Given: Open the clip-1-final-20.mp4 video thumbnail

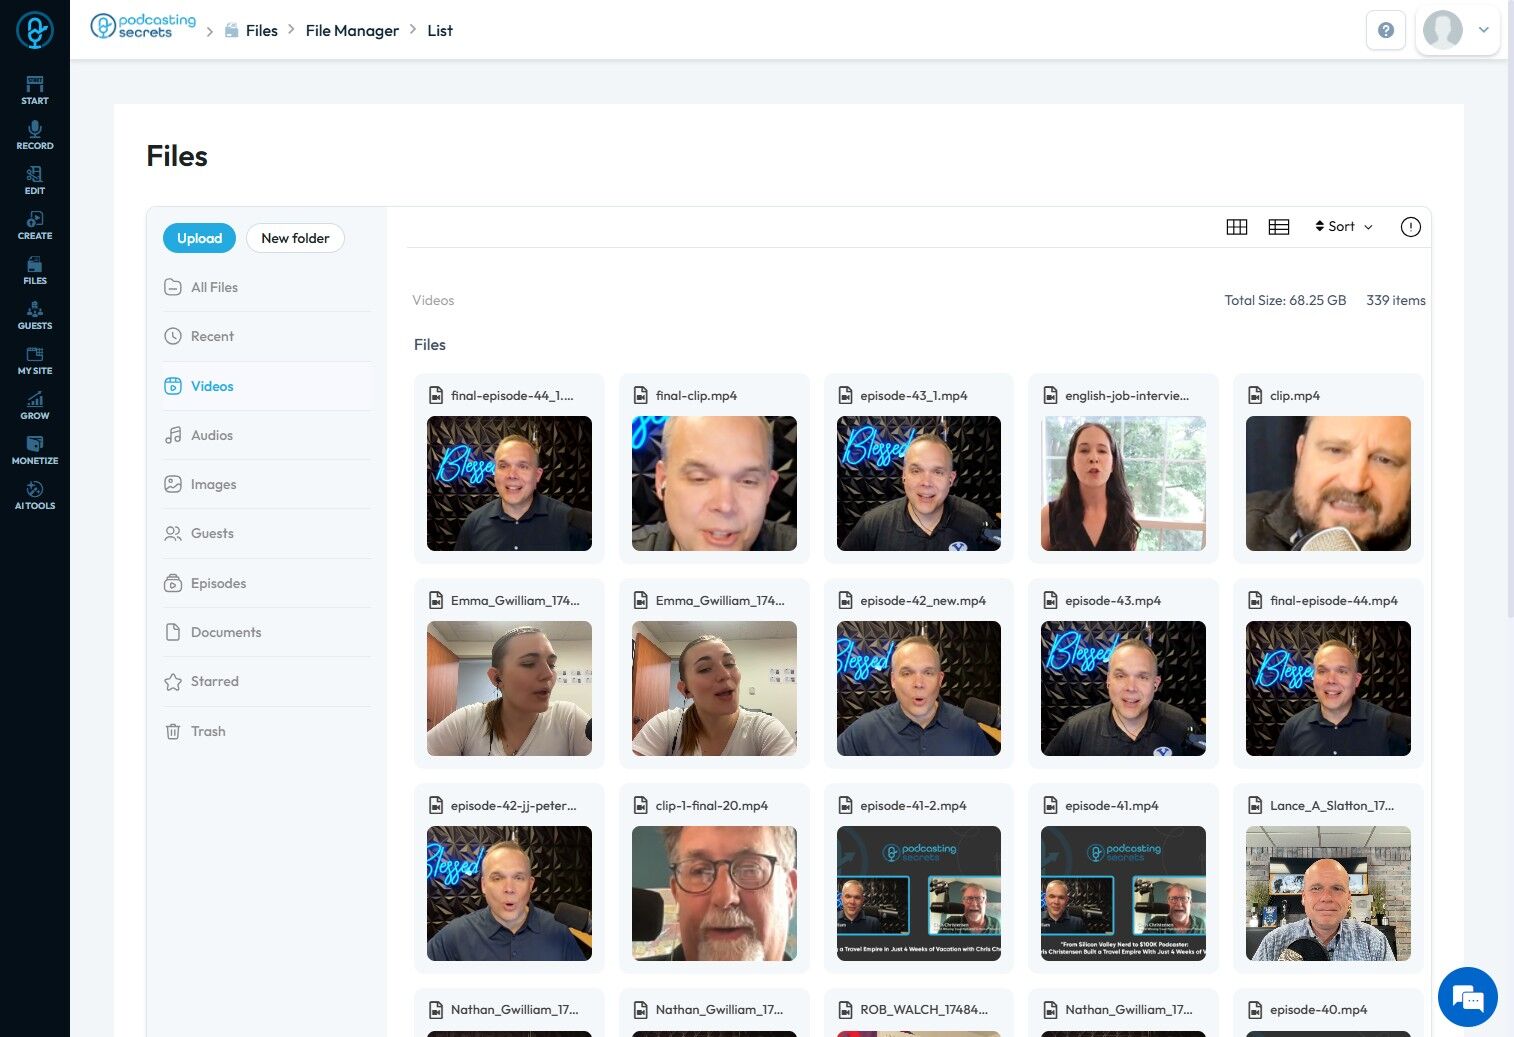Looking at the screenshot, I should click(714, 893).
